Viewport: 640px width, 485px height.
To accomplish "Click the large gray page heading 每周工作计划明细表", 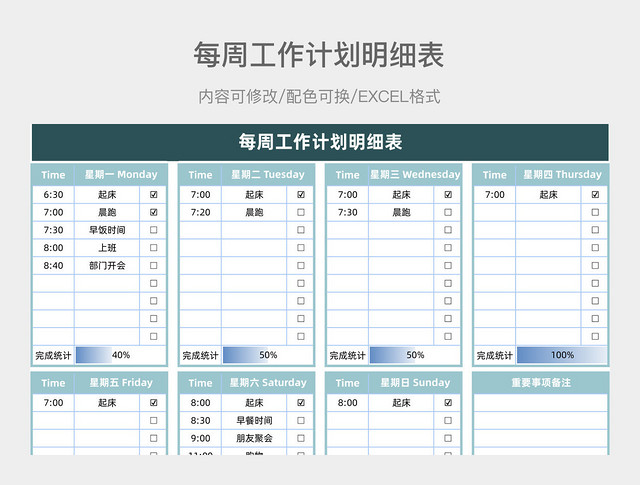I will 319,54.
